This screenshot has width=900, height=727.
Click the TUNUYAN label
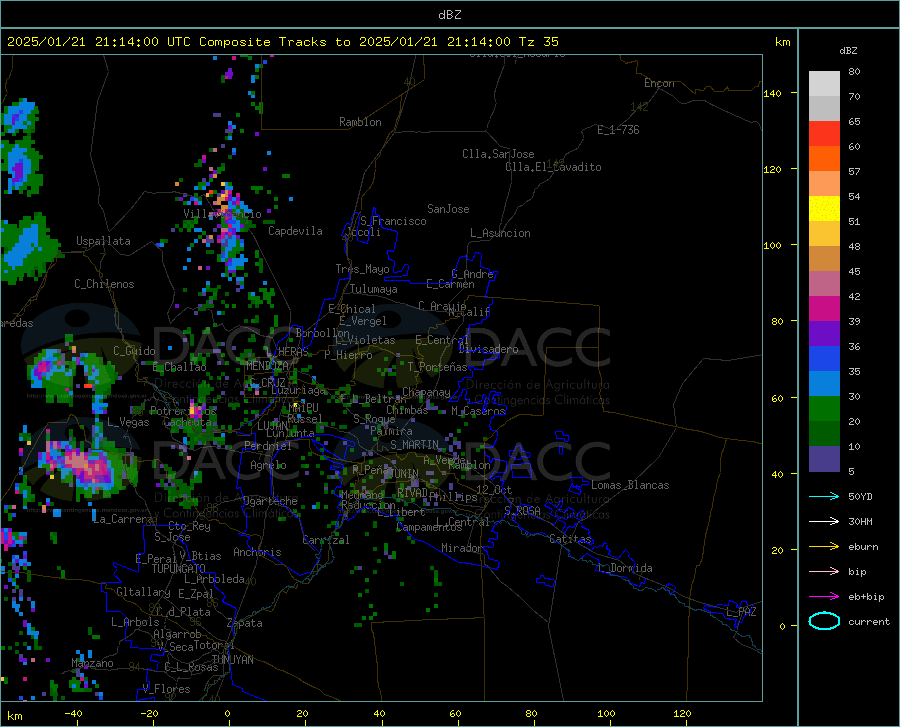pos(232,660)
